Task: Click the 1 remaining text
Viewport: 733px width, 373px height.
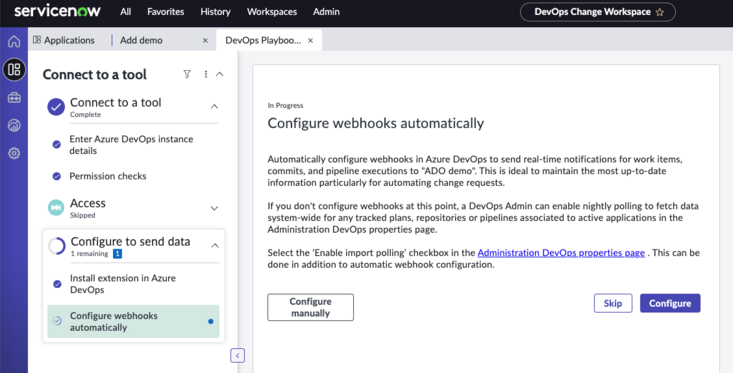Action: pos(89,254)
